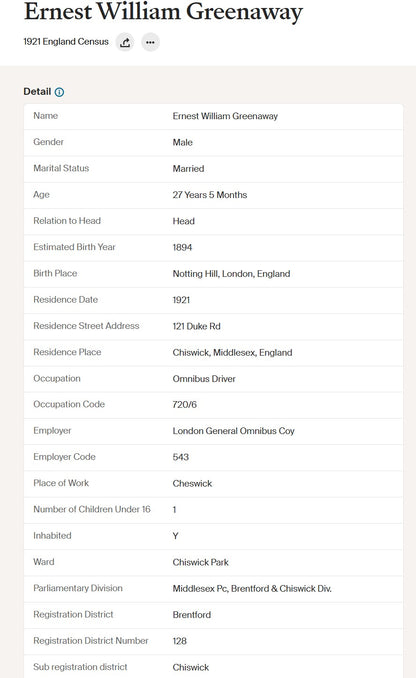Click the Omnibus Driver occupation value

pos(204,379)
